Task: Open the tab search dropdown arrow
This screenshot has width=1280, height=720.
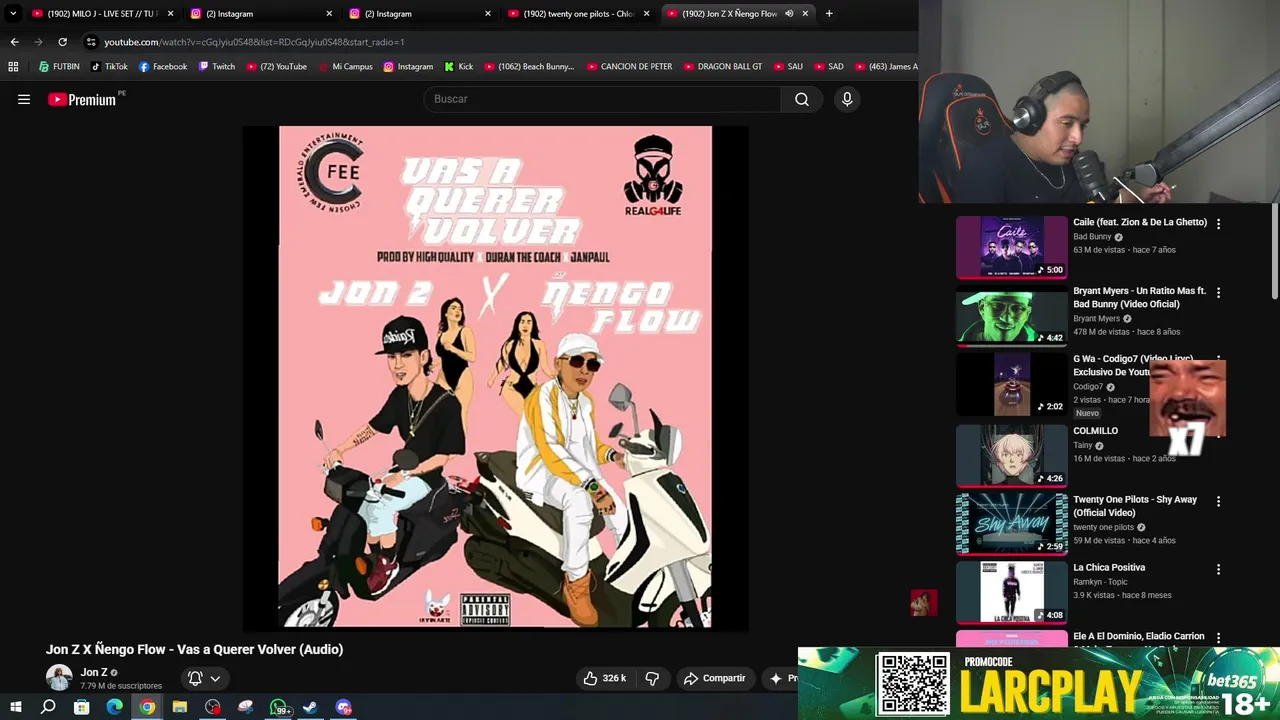Action: (13, 13)
